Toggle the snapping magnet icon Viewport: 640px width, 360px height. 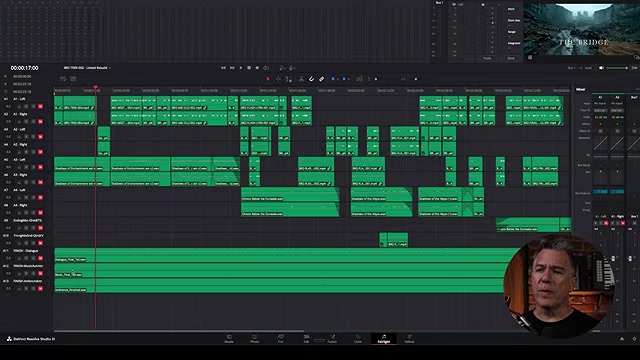[311, 79]
